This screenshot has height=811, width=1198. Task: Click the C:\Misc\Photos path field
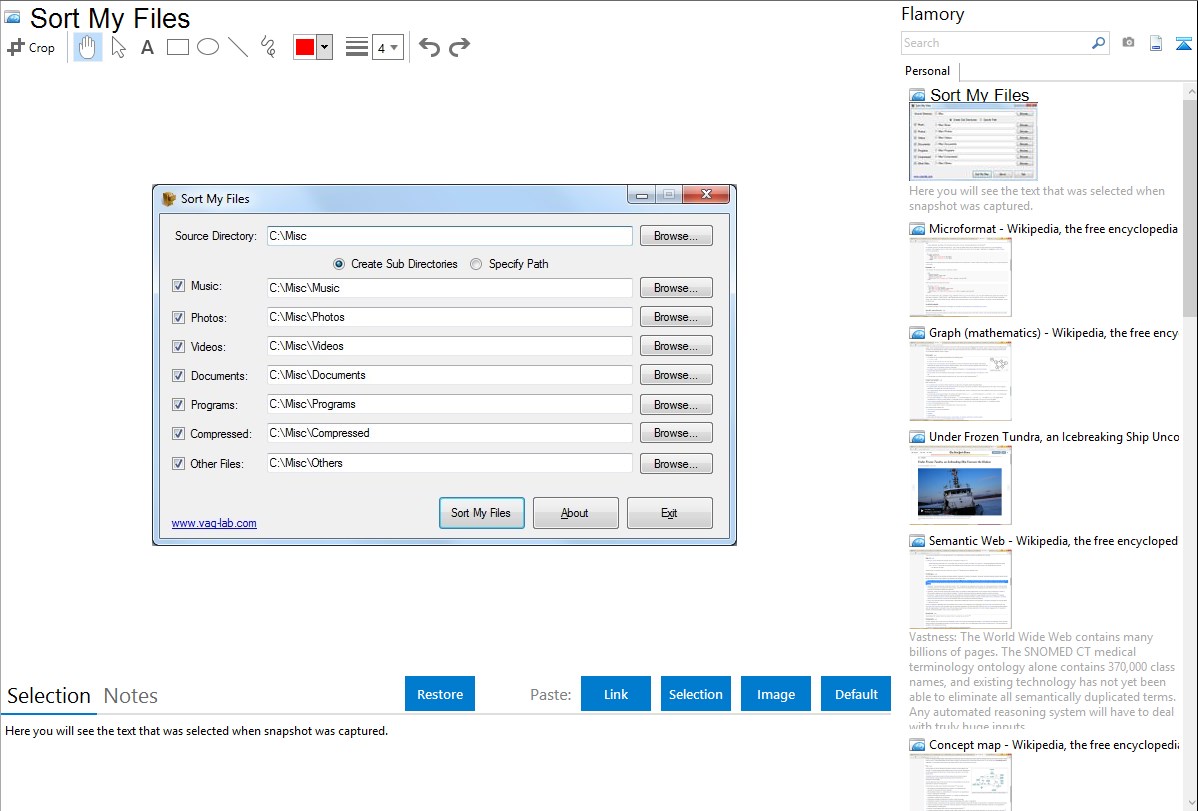[x=450, y=316]
